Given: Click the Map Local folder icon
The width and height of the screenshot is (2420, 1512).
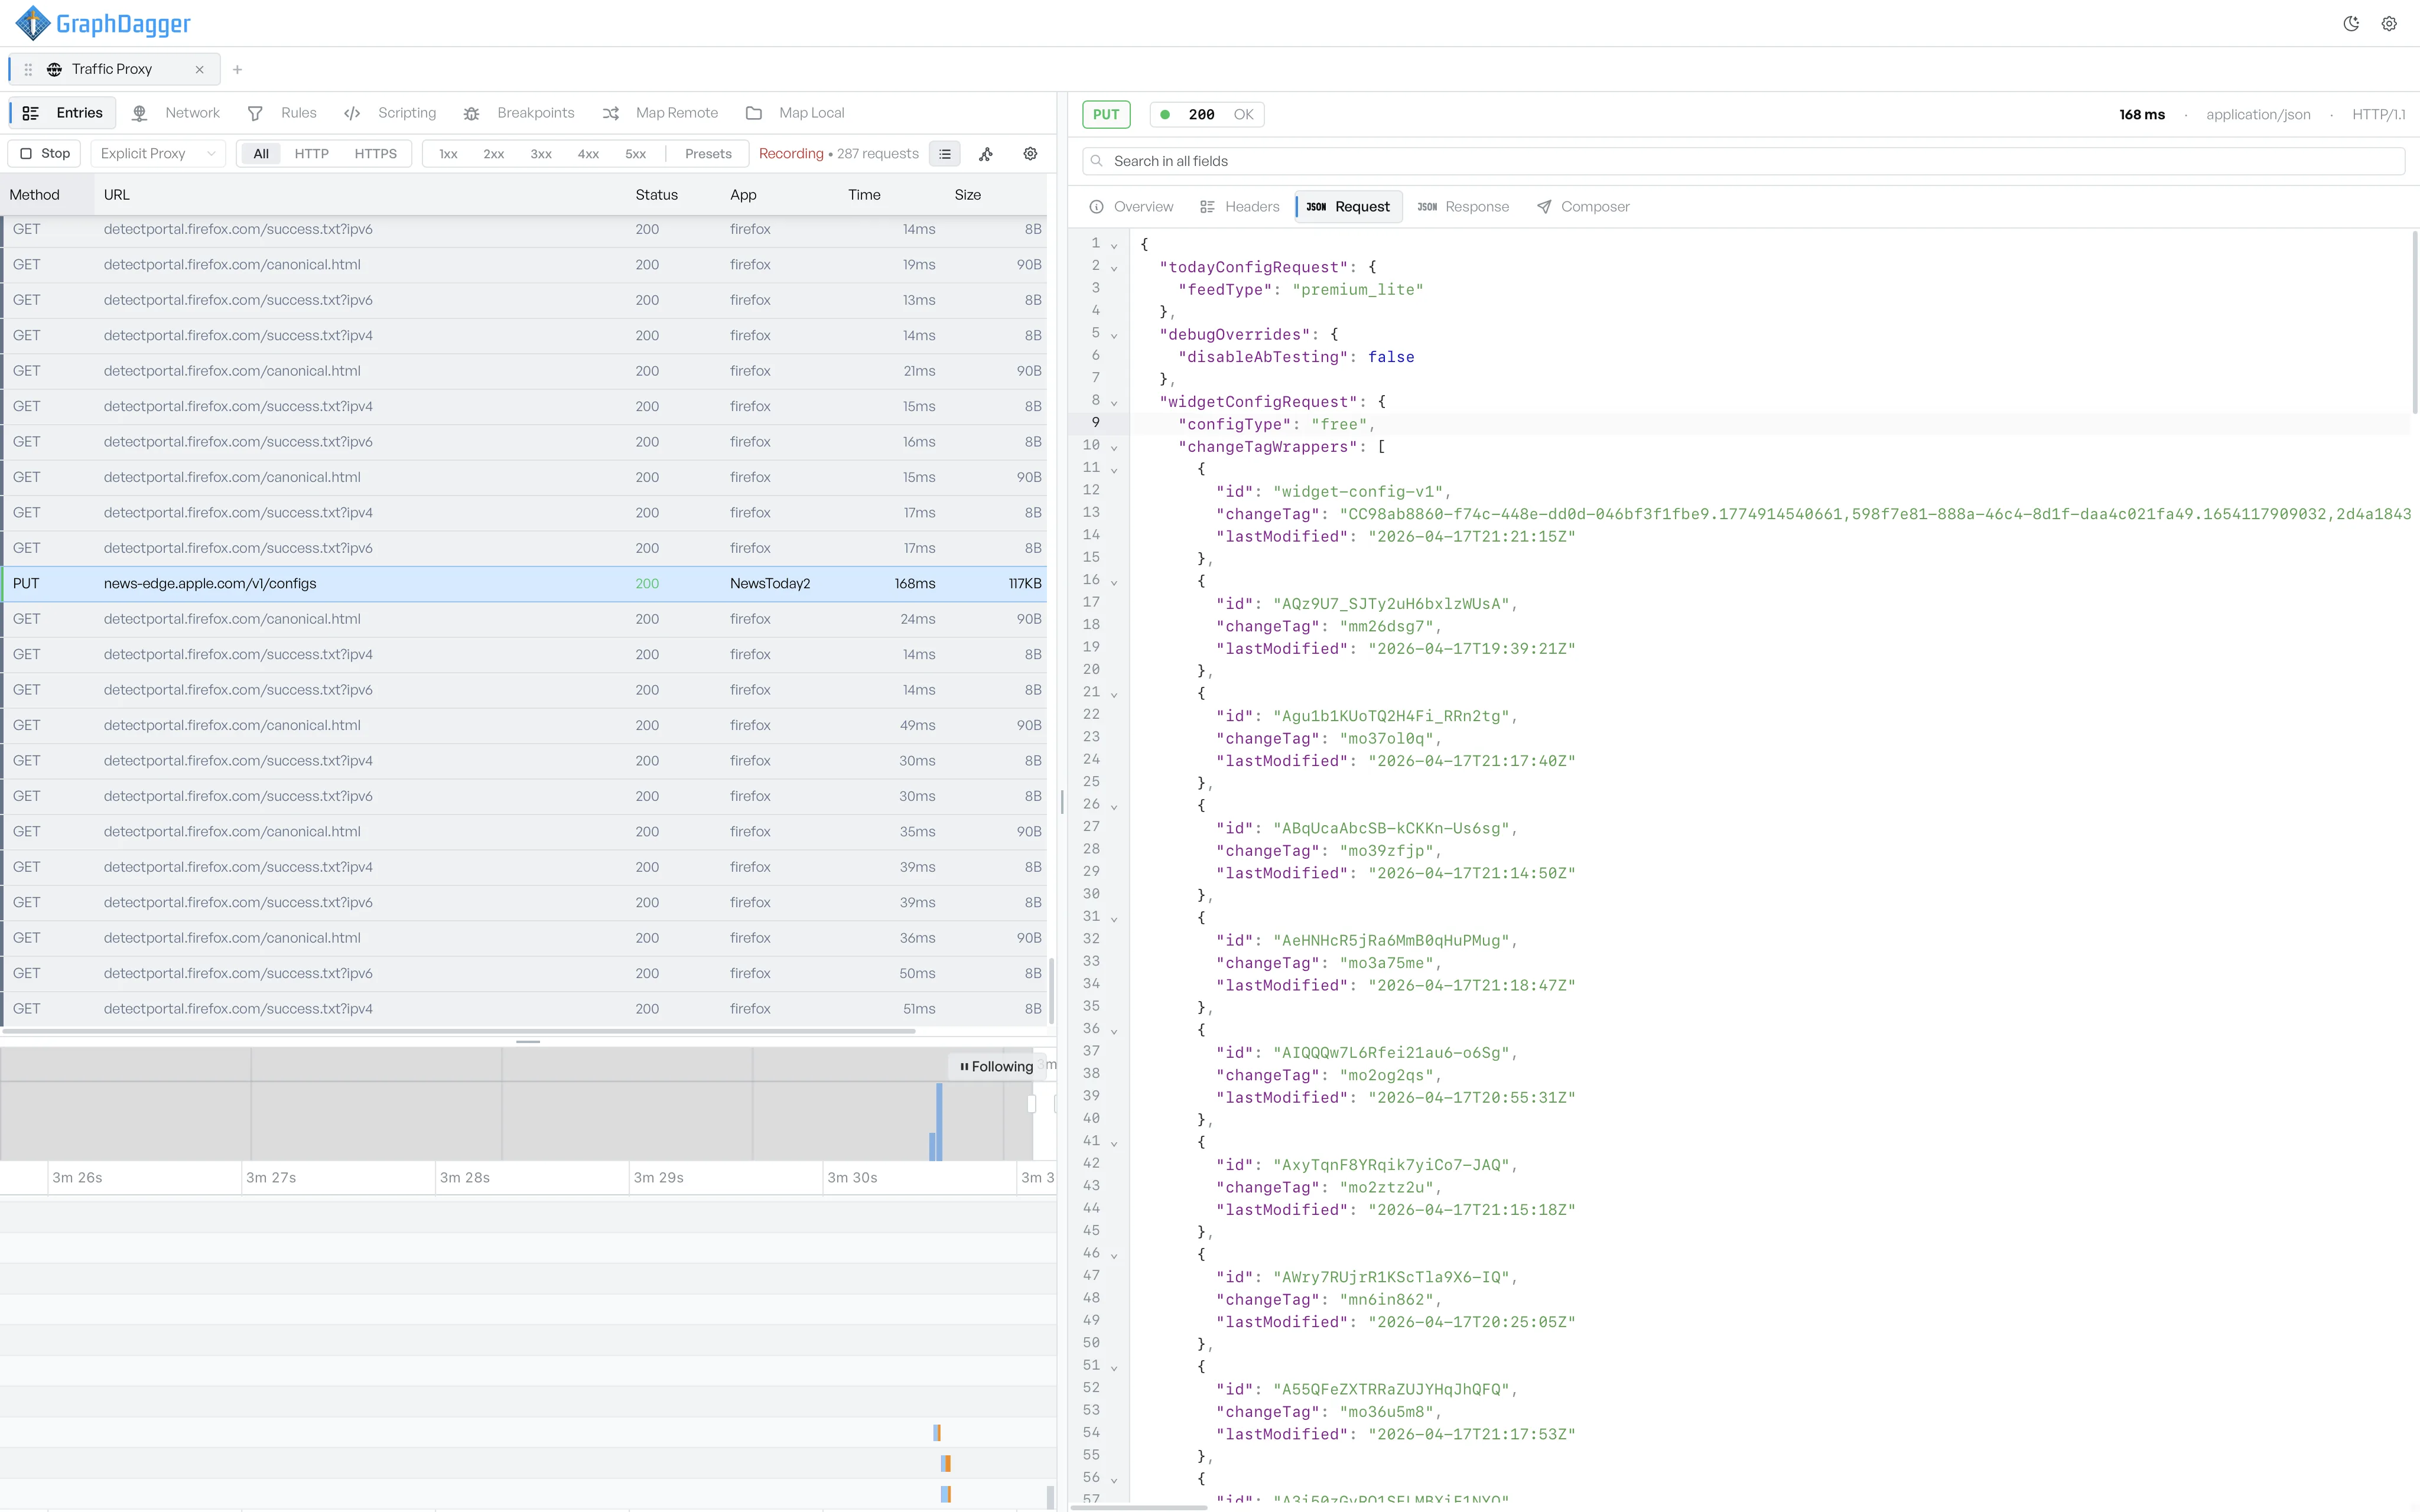Looking at the screenshot, I should [x=754, y=113].
